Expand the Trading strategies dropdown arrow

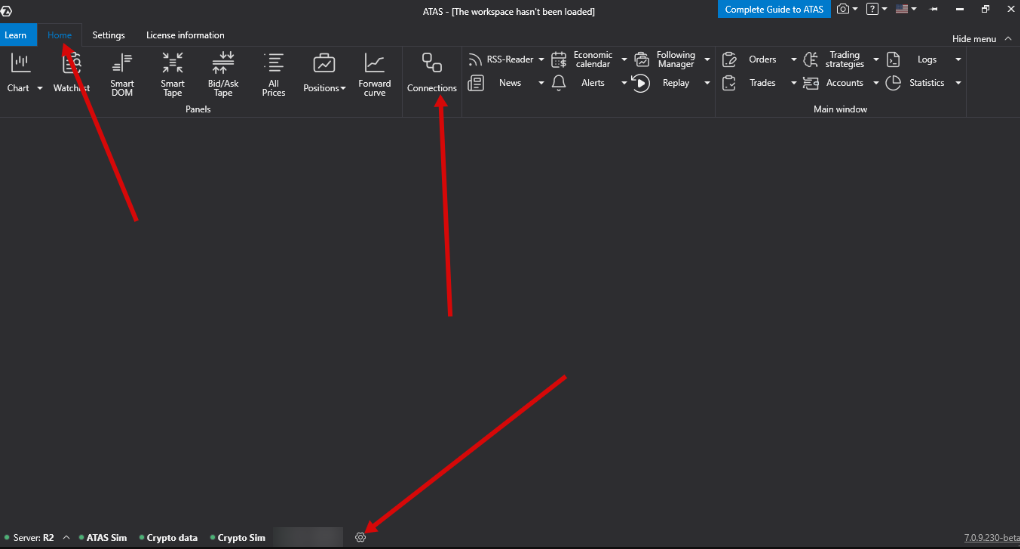coord(876,59)
